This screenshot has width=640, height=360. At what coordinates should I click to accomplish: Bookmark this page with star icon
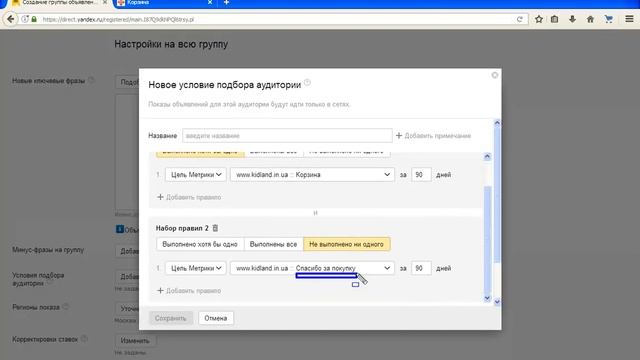tap(539, 19)
